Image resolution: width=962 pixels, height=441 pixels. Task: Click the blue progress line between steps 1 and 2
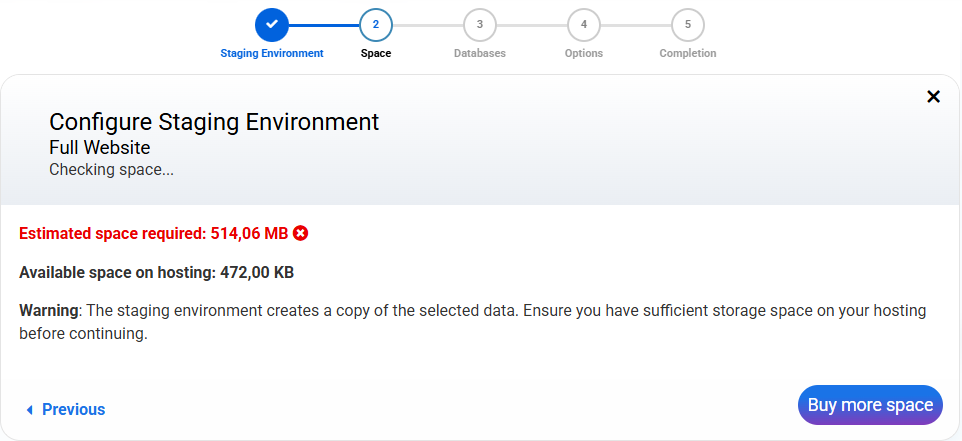pyautogui.click(x=324, y=24)
